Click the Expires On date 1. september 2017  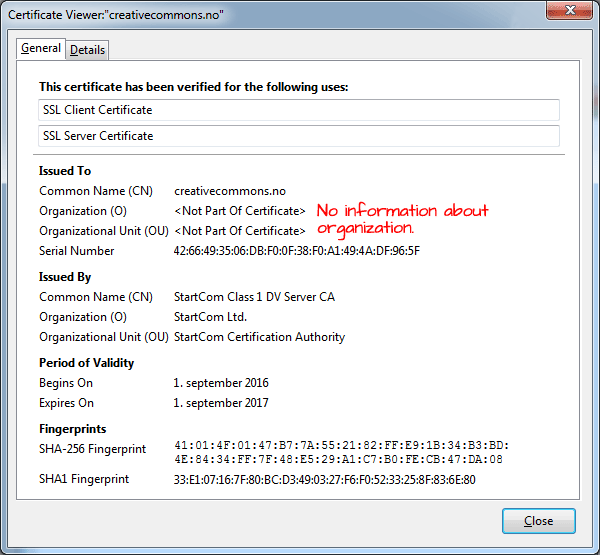pos(221,403)
